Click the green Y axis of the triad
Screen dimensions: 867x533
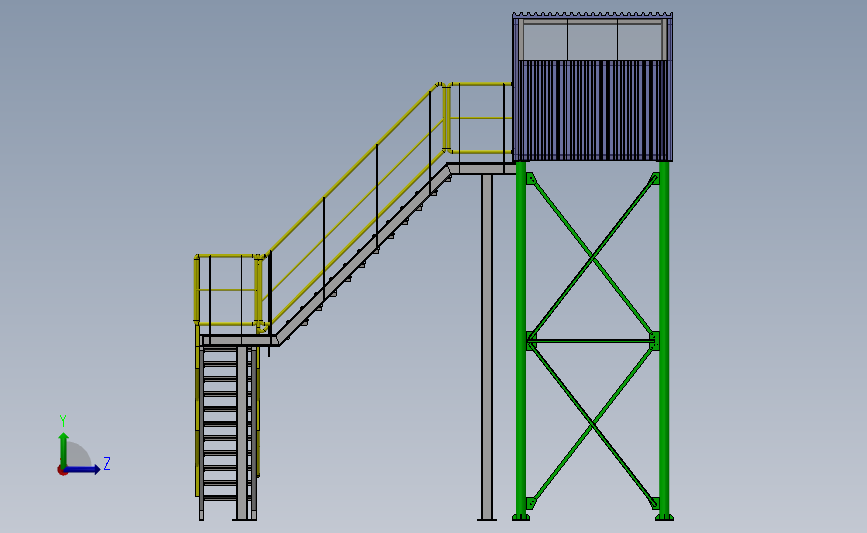(x=64, y=451)
